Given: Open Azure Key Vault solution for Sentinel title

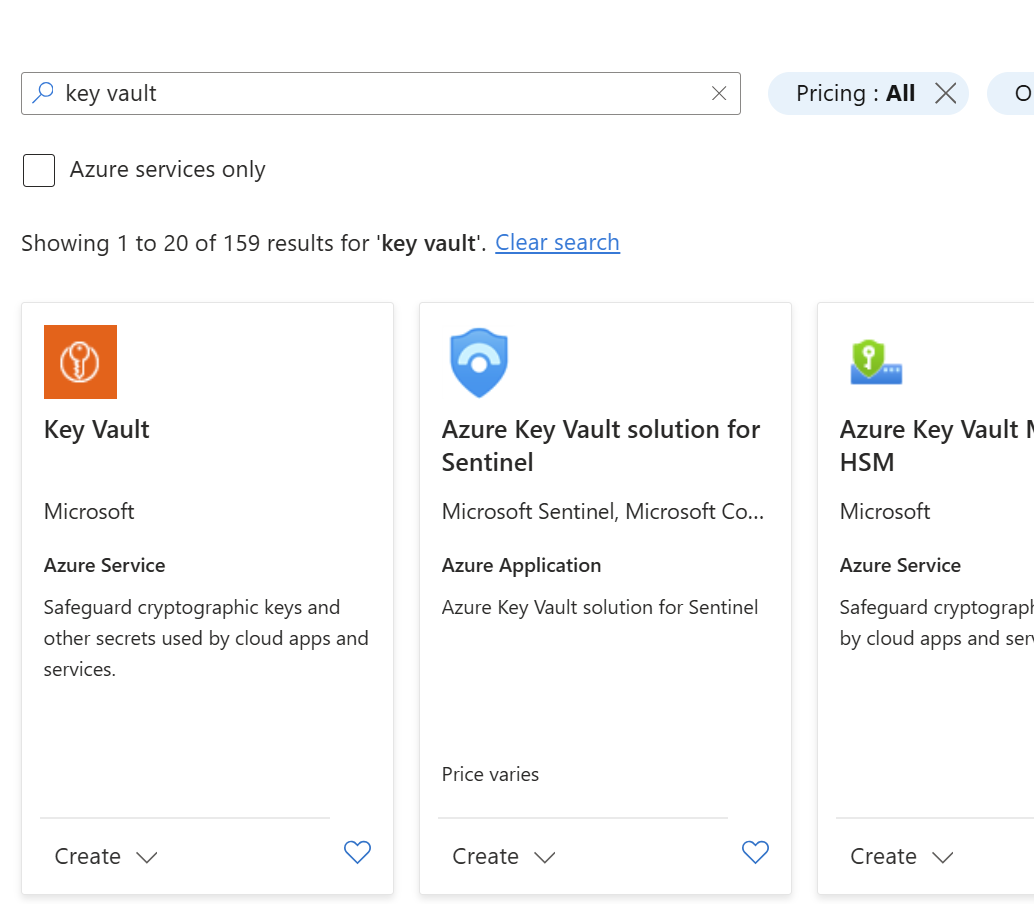Looking at the screenshot, I should (x=601, y=446).
